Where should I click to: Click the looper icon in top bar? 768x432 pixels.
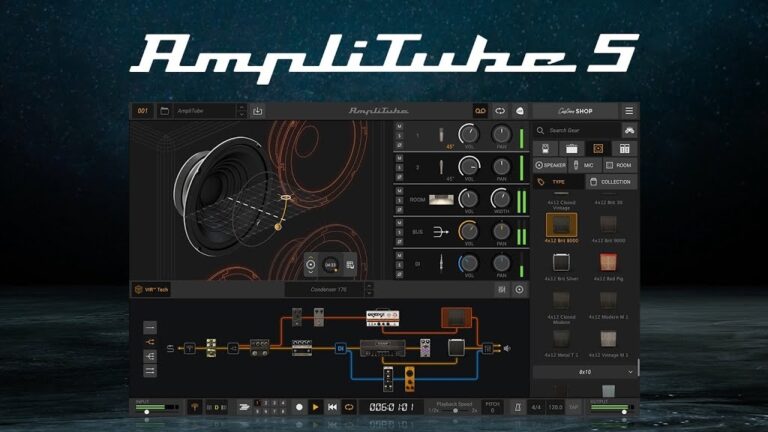click(x=500, y=111)
